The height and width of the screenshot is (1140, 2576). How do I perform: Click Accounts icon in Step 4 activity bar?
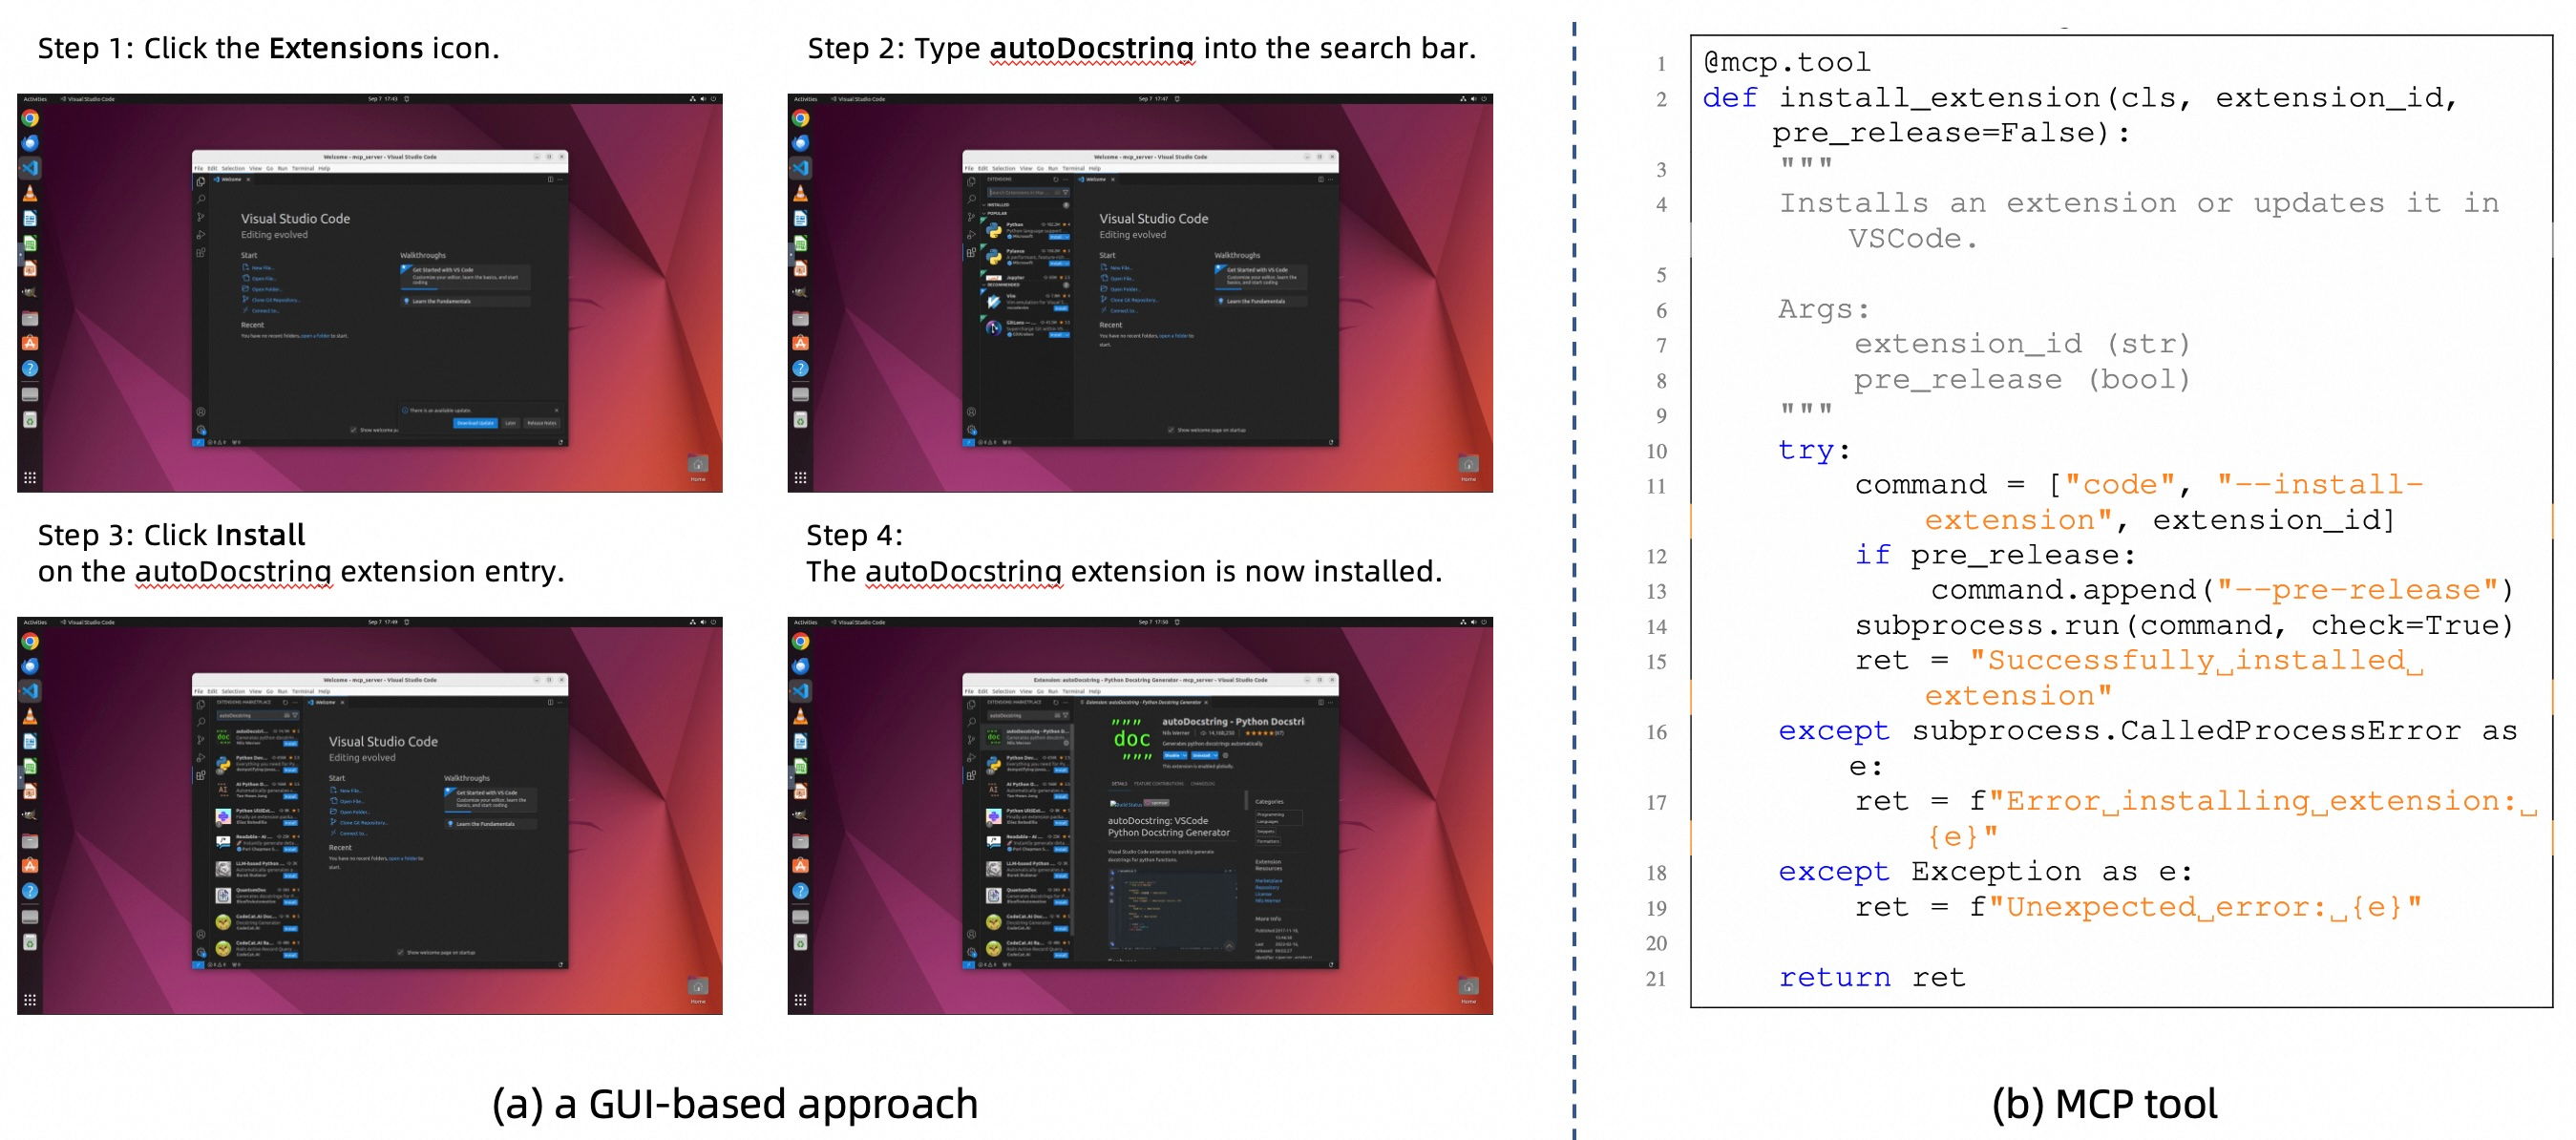coord(971,935)
